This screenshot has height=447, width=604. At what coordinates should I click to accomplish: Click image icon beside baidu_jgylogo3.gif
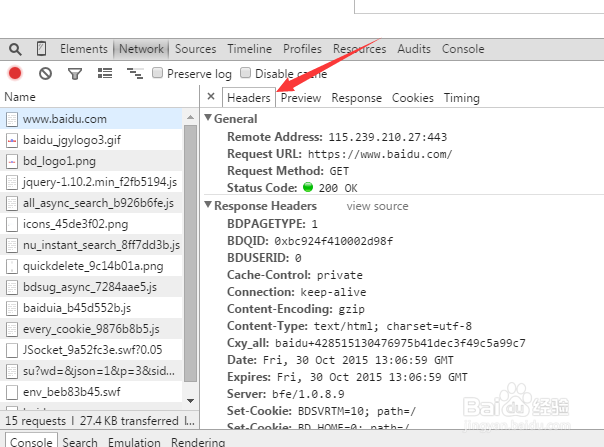pyautogui.click(x=12, y=140)
